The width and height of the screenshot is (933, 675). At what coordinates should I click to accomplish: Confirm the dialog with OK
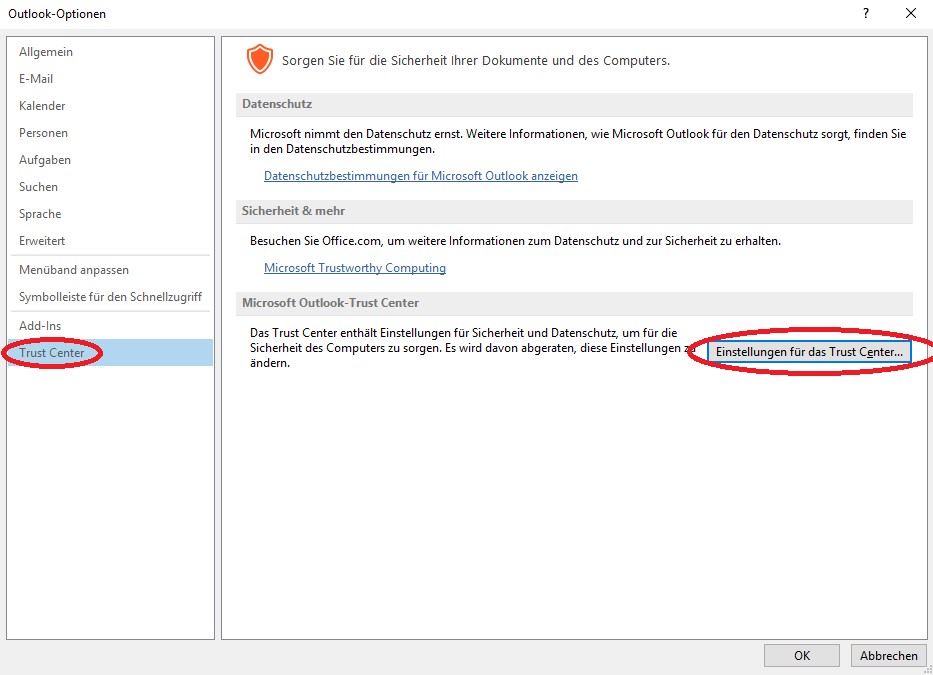[x=801, y=656]
